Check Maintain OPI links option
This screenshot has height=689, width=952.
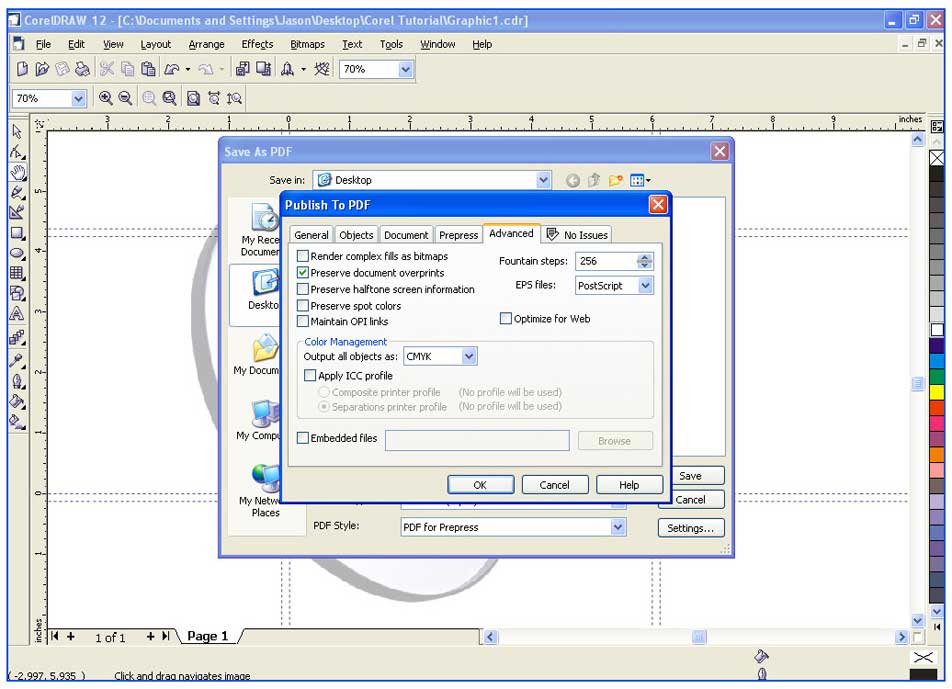(x=302, y=321)
